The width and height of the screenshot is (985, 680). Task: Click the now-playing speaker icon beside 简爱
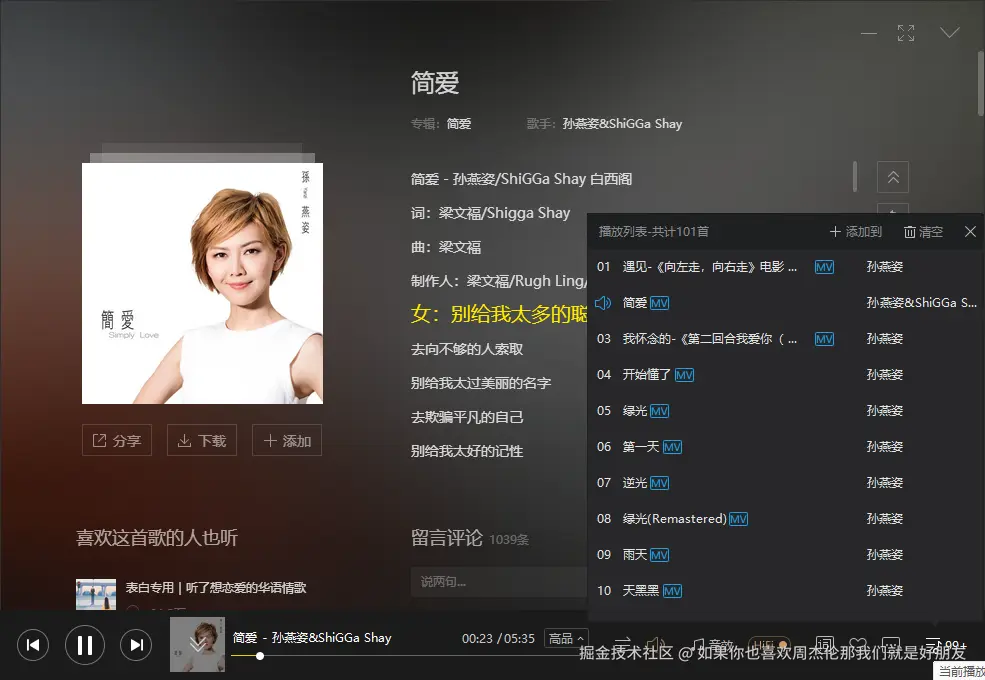[603, 303]
